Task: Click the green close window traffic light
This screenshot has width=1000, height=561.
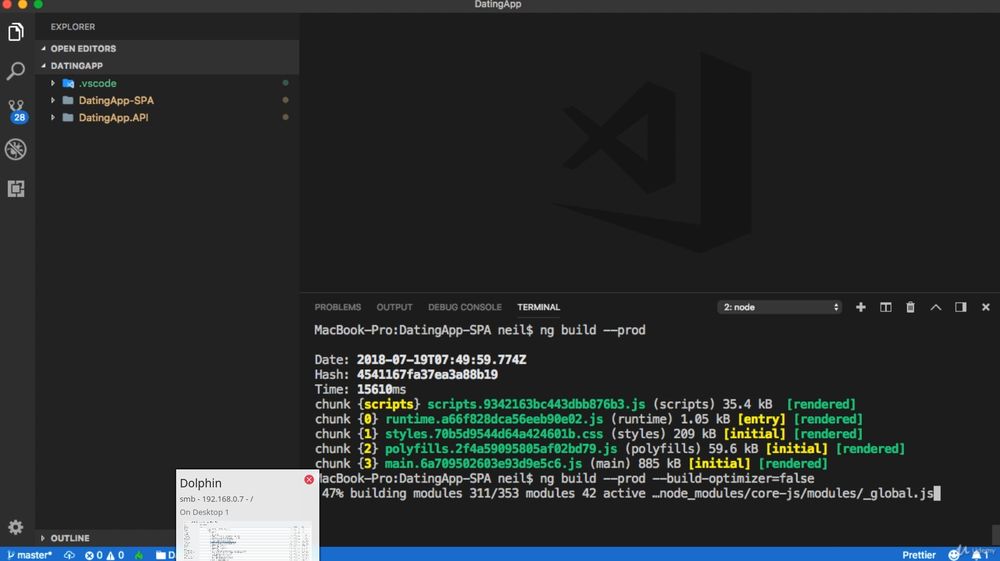Action: pos(38,4)
